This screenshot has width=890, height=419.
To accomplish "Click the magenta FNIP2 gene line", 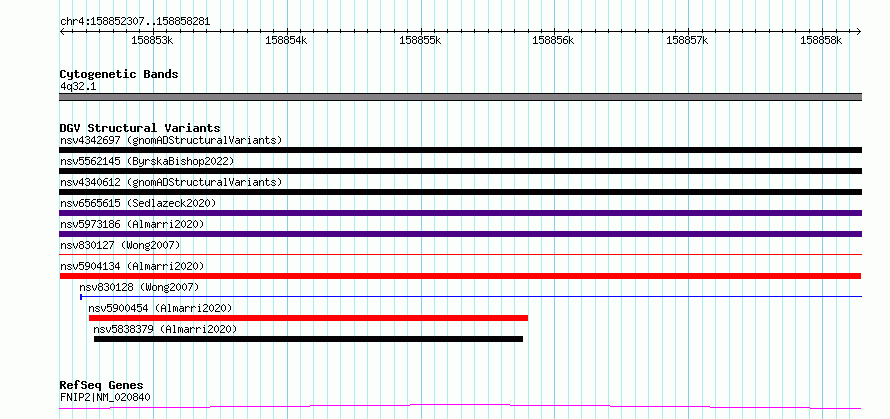I will click(x=460, y=407).
